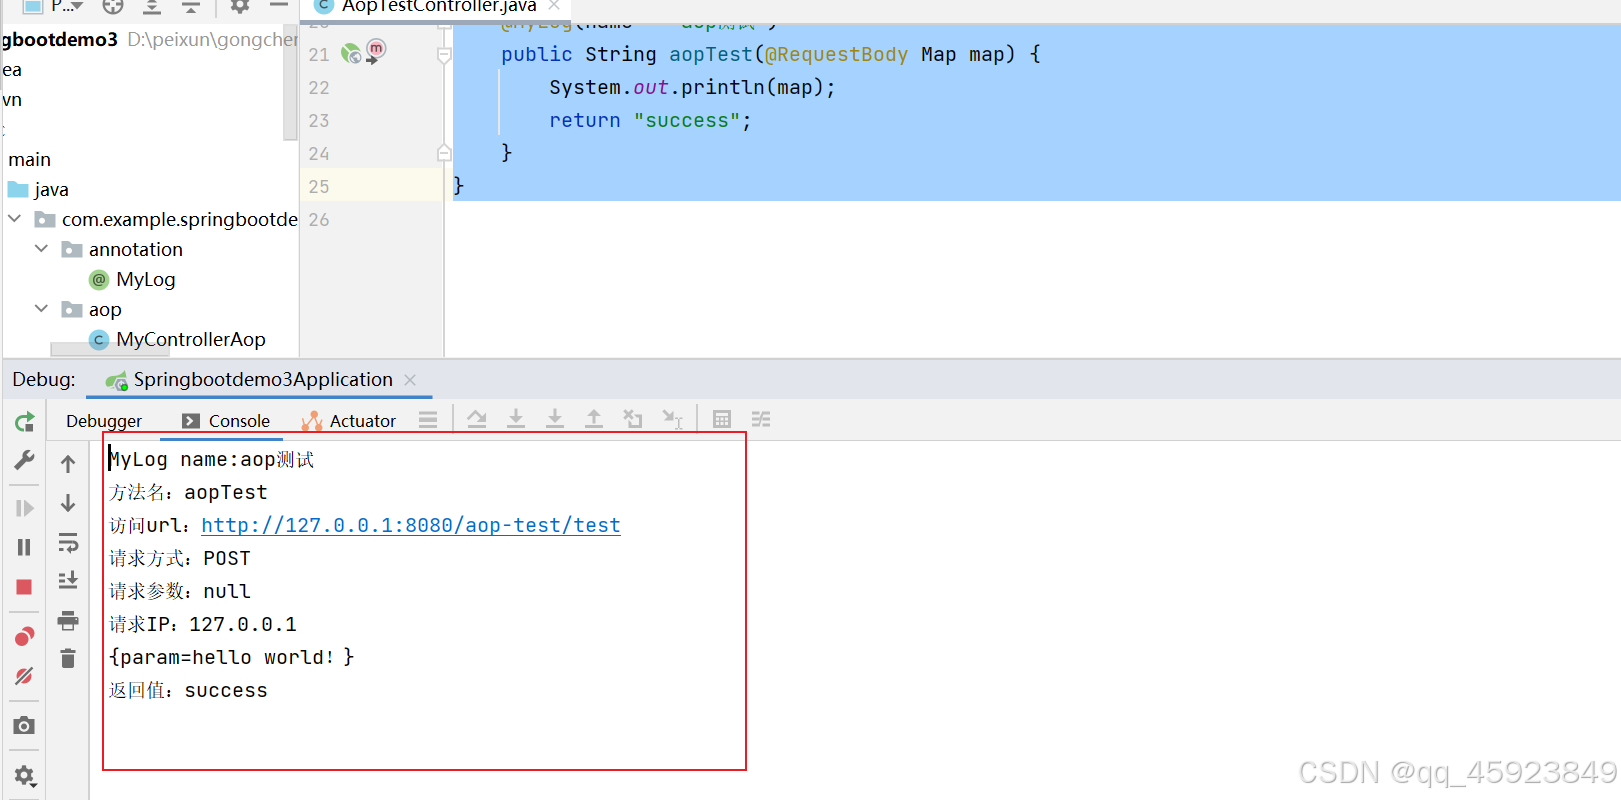Rerun Springbootdemo3Application with the green rerun icon
1621x800 pixels.
click(25, 422)
